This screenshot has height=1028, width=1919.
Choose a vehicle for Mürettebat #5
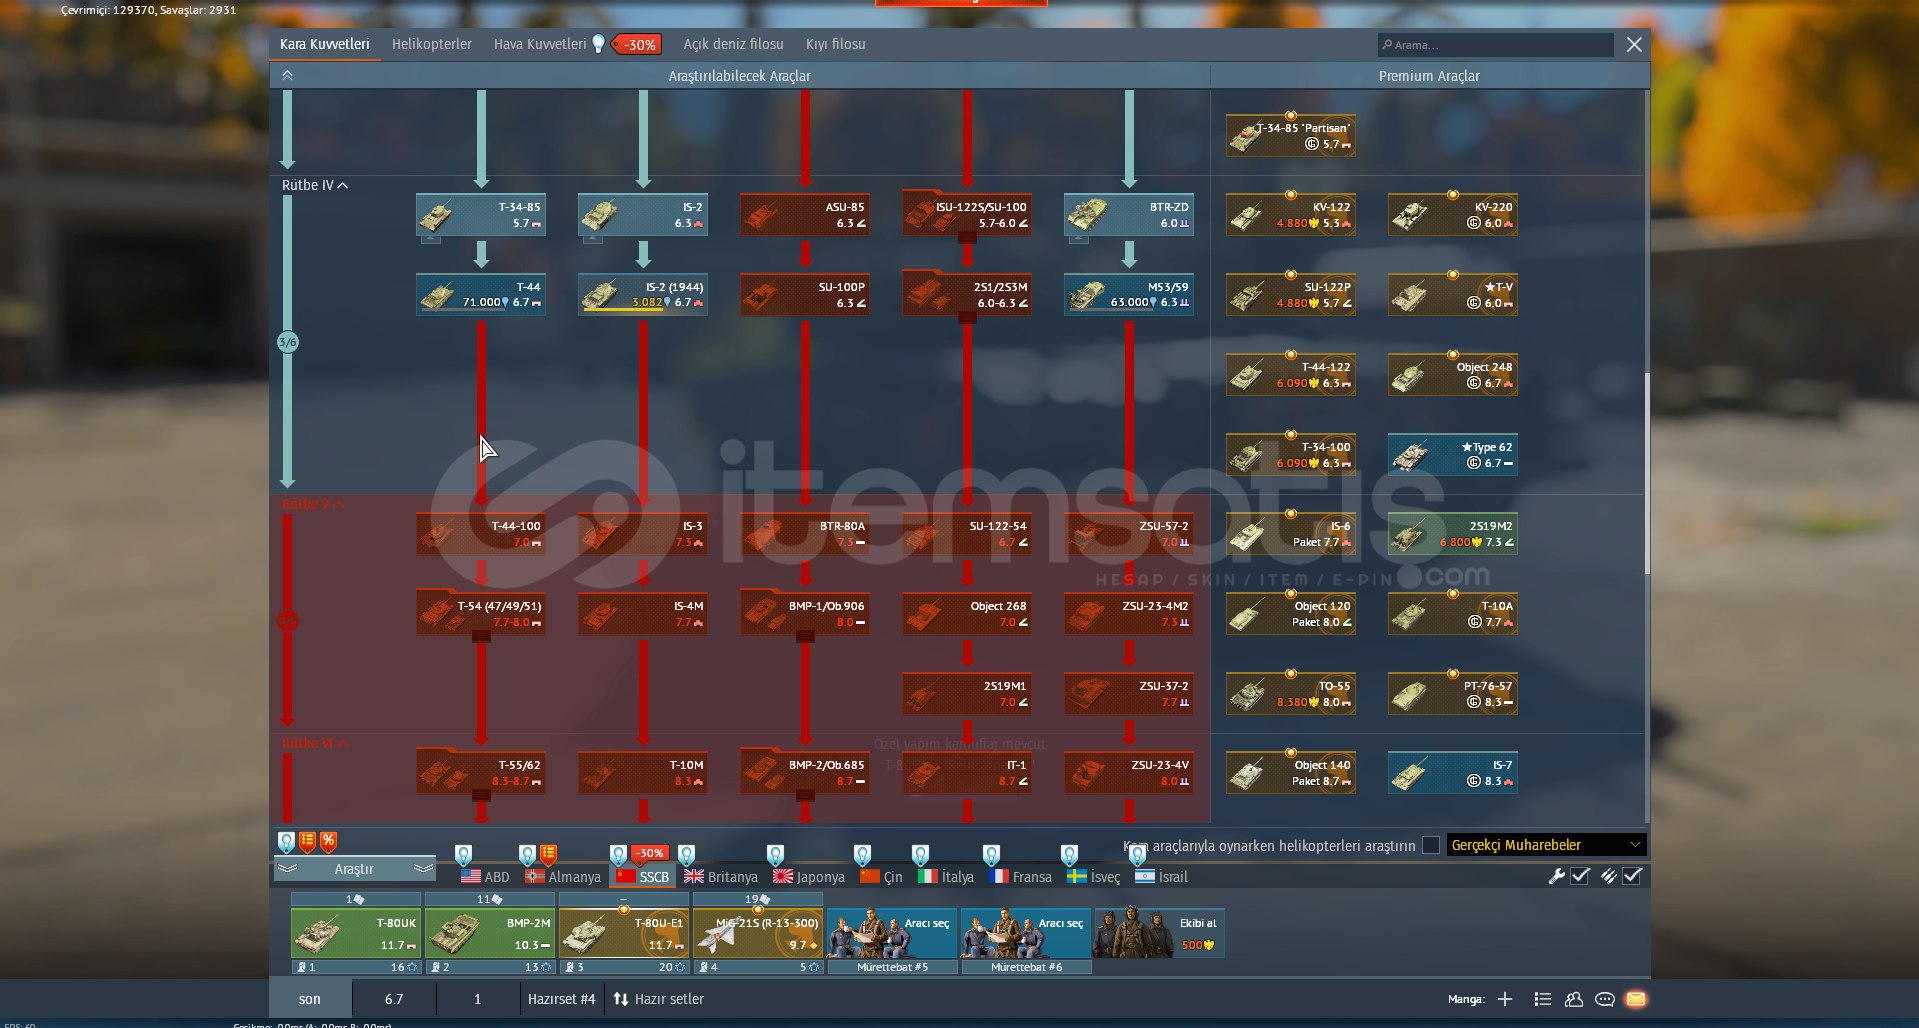[x=892, y=934]
